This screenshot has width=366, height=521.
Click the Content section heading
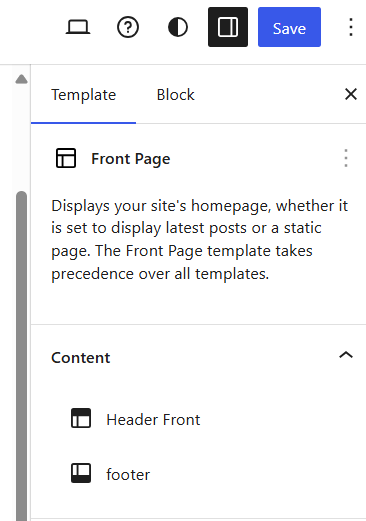point(80,358)
